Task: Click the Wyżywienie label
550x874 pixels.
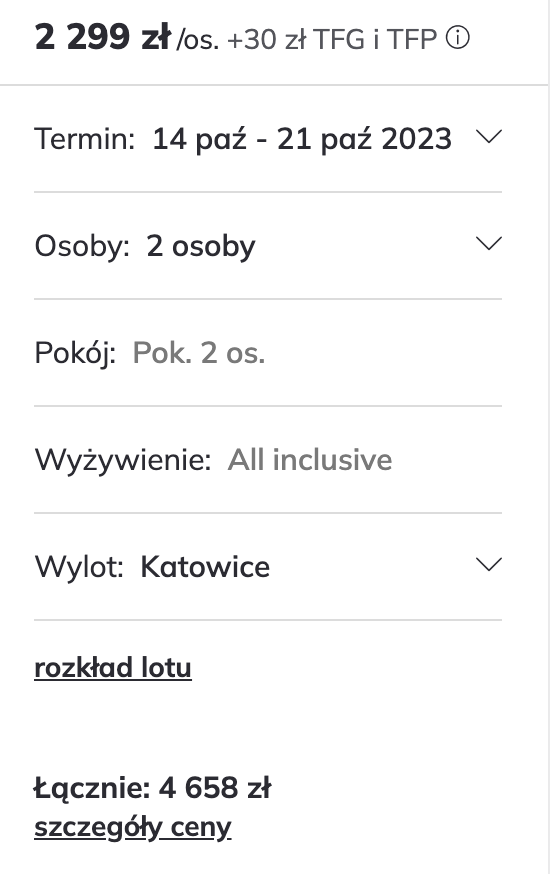Action: [x=123, y=461]
